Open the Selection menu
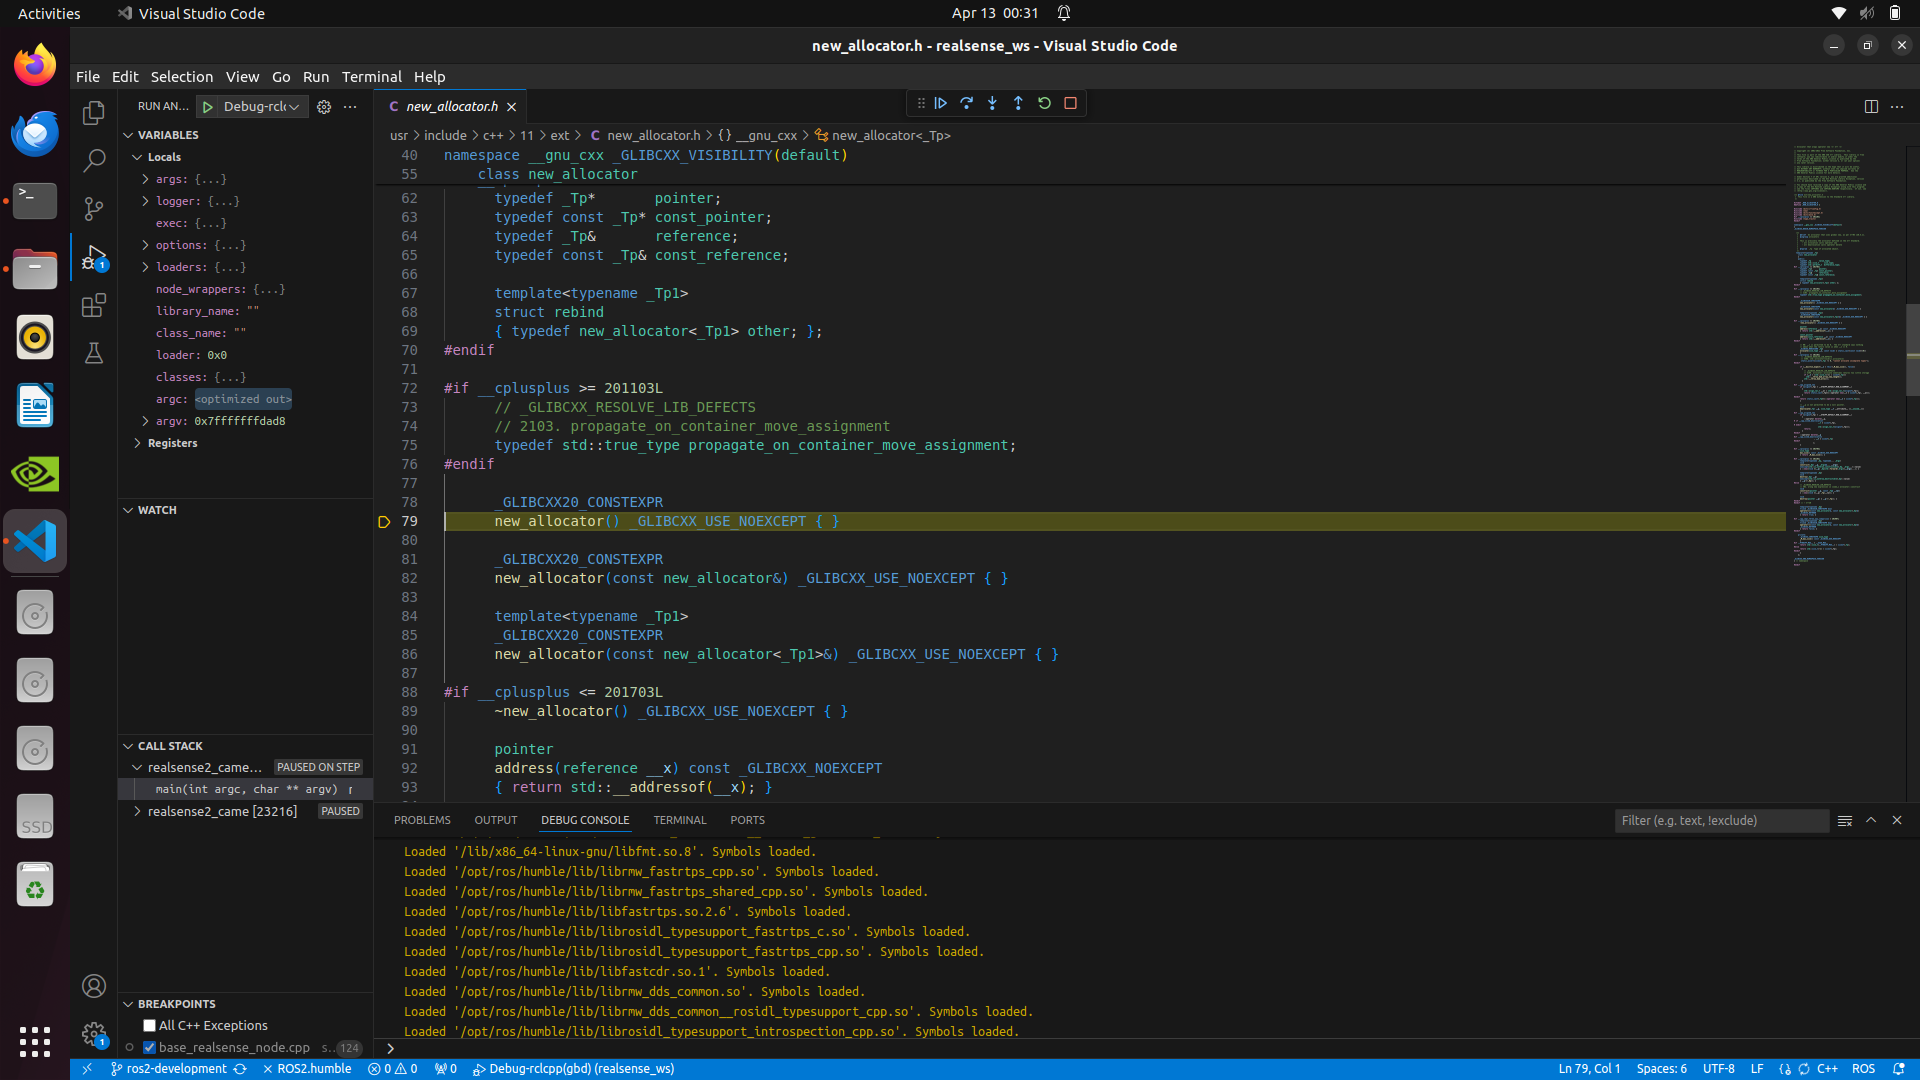This screenshot has width=1920, height=1080. [x=182, y=77]
